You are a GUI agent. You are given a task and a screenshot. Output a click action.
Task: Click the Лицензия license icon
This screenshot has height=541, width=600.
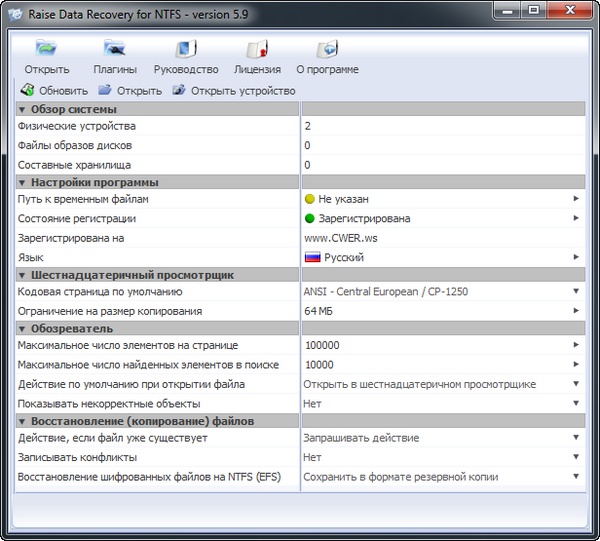tap(257, 49)
